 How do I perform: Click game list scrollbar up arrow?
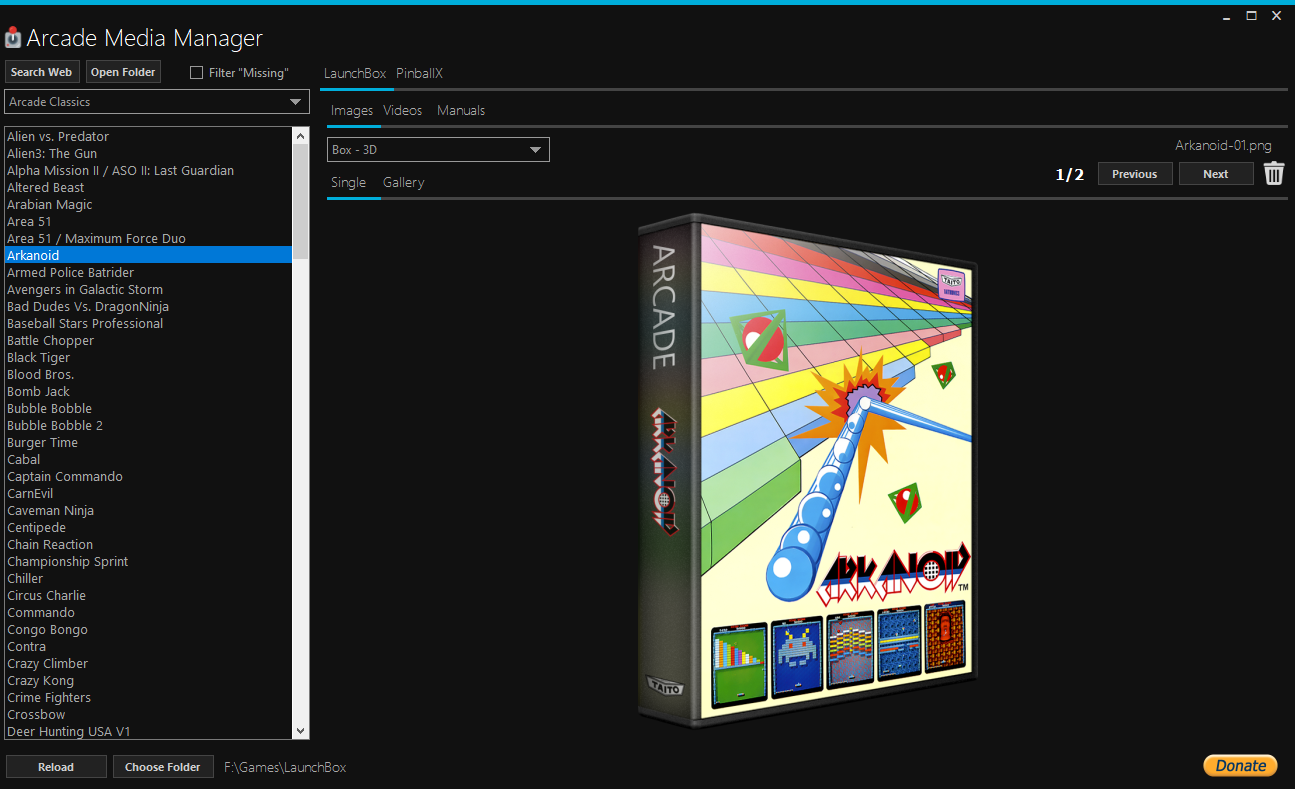click(301, 135)
